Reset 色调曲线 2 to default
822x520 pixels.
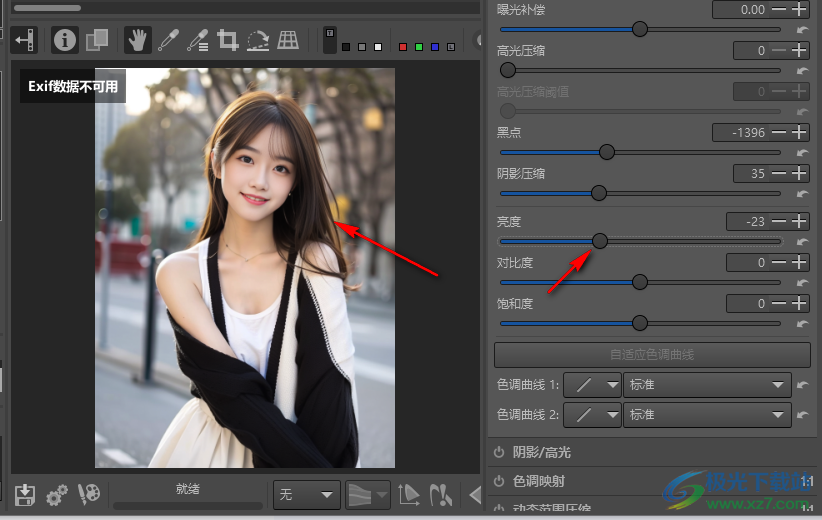(x=802, y=415)
